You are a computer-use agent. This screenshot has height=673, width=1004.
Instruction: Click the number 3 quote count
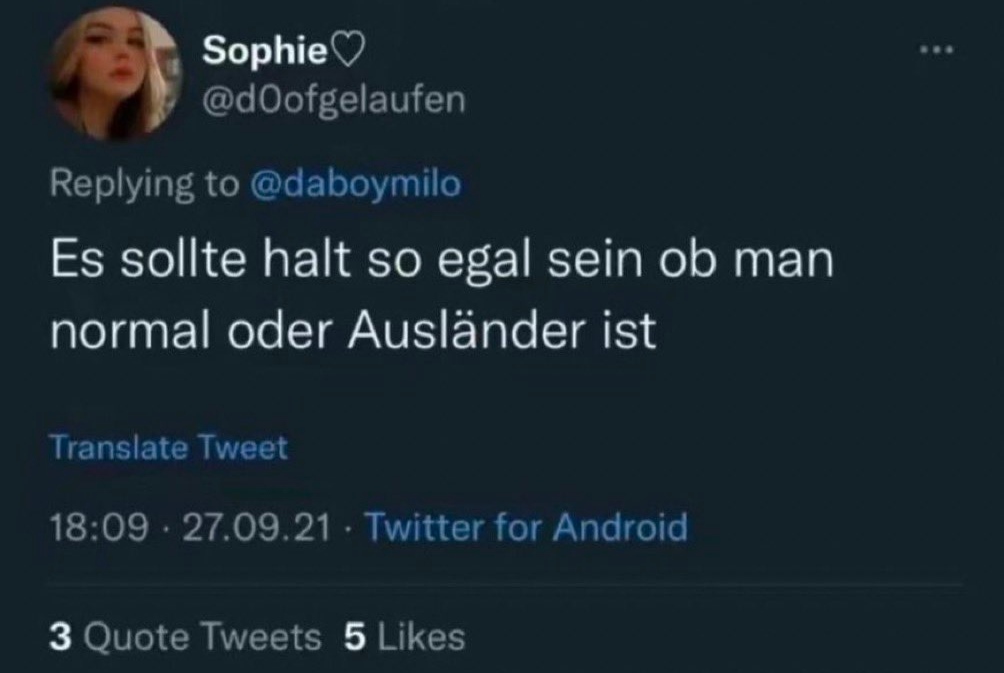59,636
